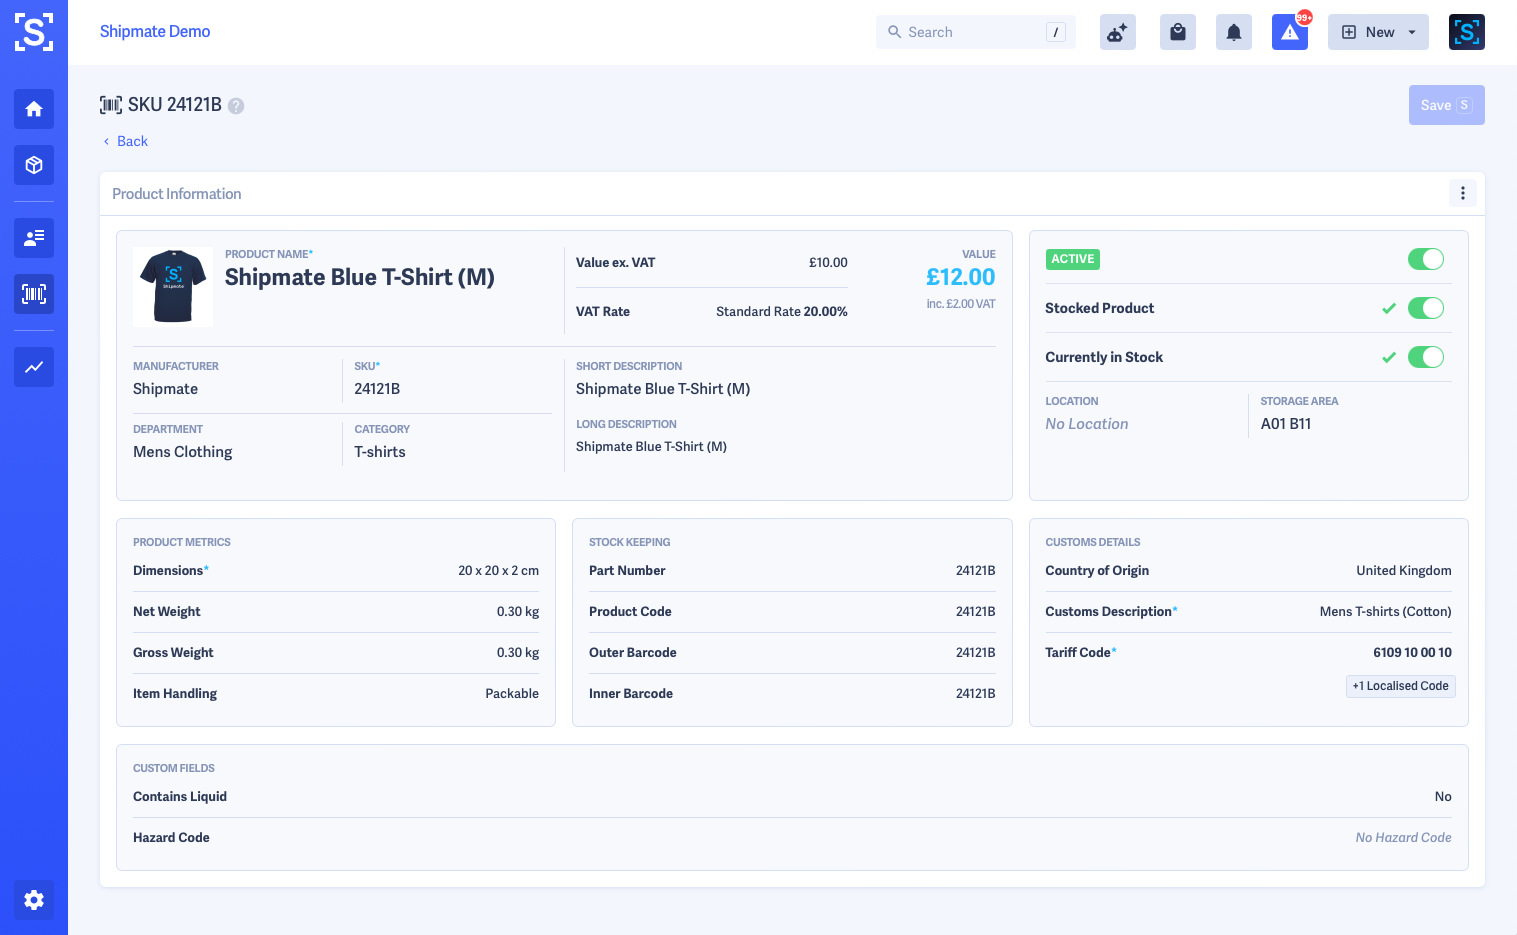Open the New dropdown button
Screen dimensions: 1517x935
coord(1378,32)
